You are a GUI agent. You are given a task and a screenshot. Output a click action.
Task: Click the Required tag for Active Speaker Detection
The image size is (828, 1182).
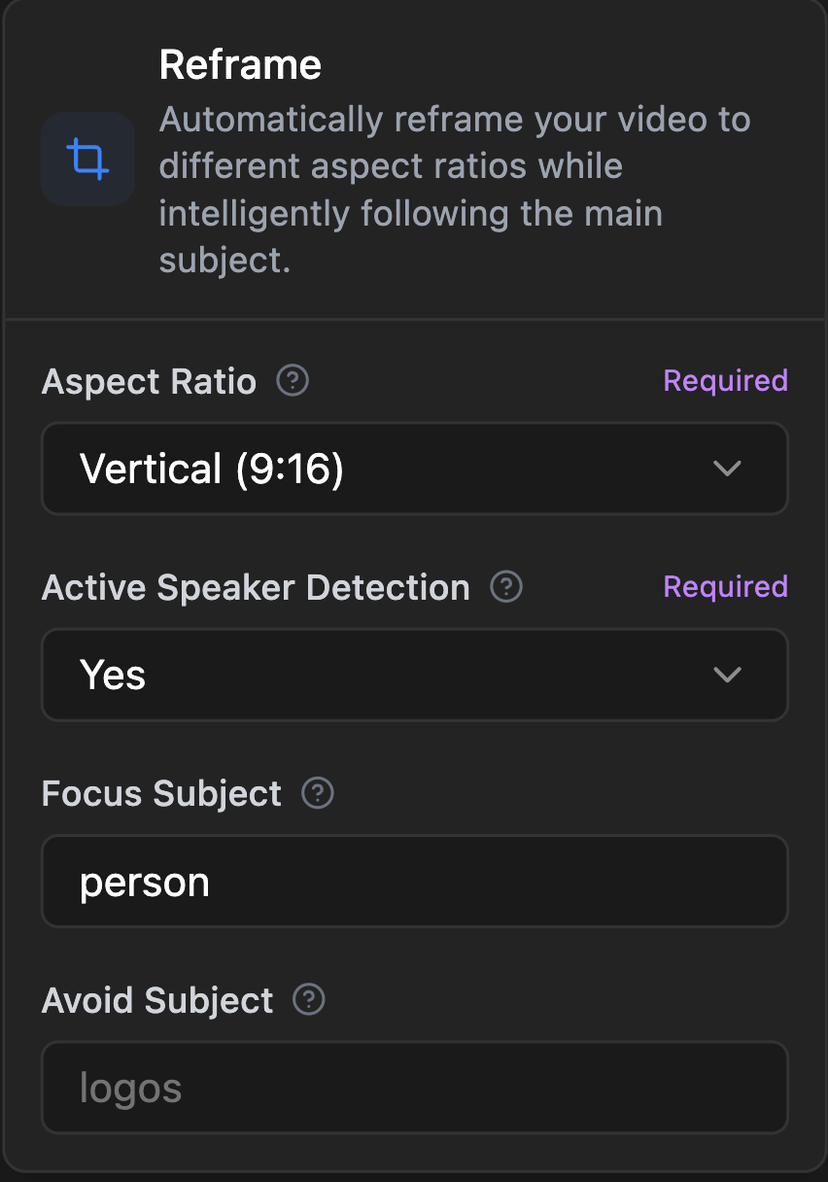725,586
